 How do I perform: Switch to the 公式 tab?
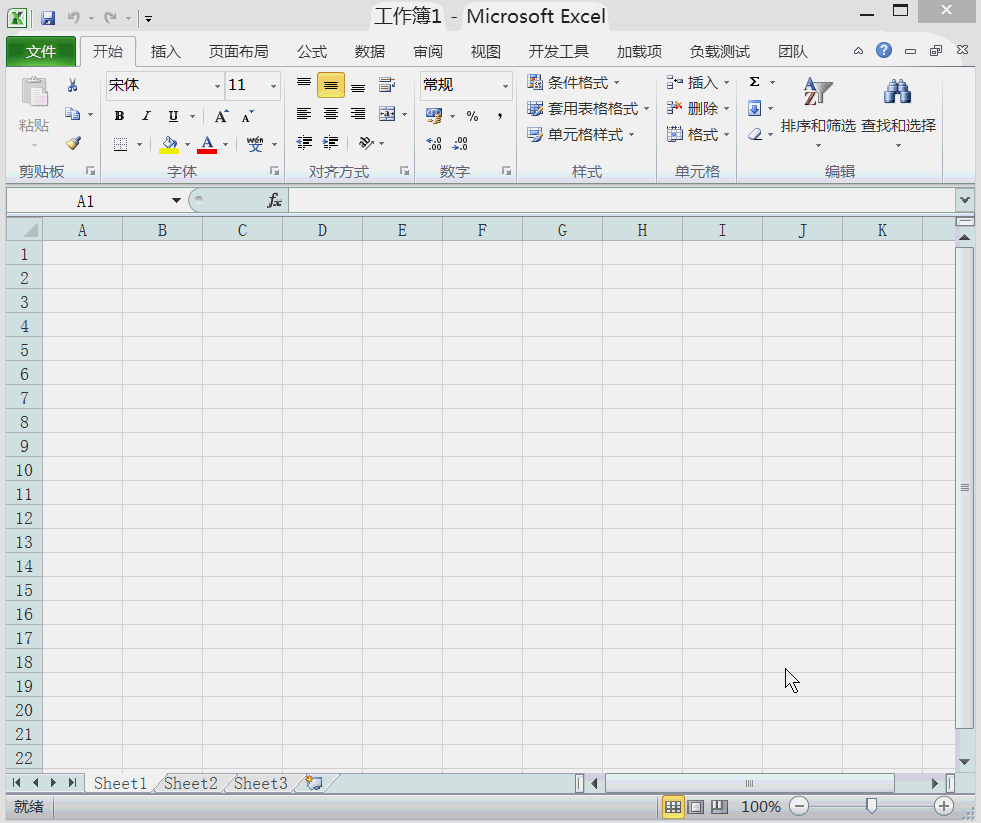click(x=312, y=51)
